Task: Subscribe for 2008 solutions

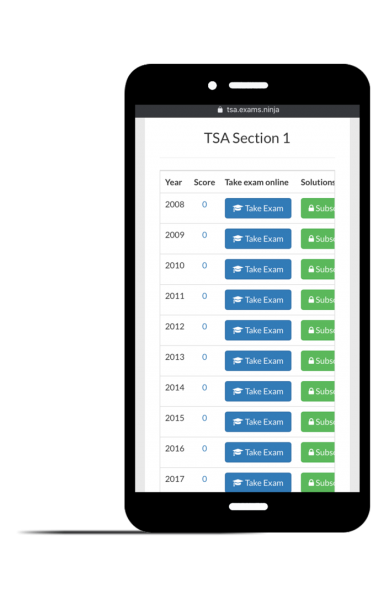Action: 318,208
